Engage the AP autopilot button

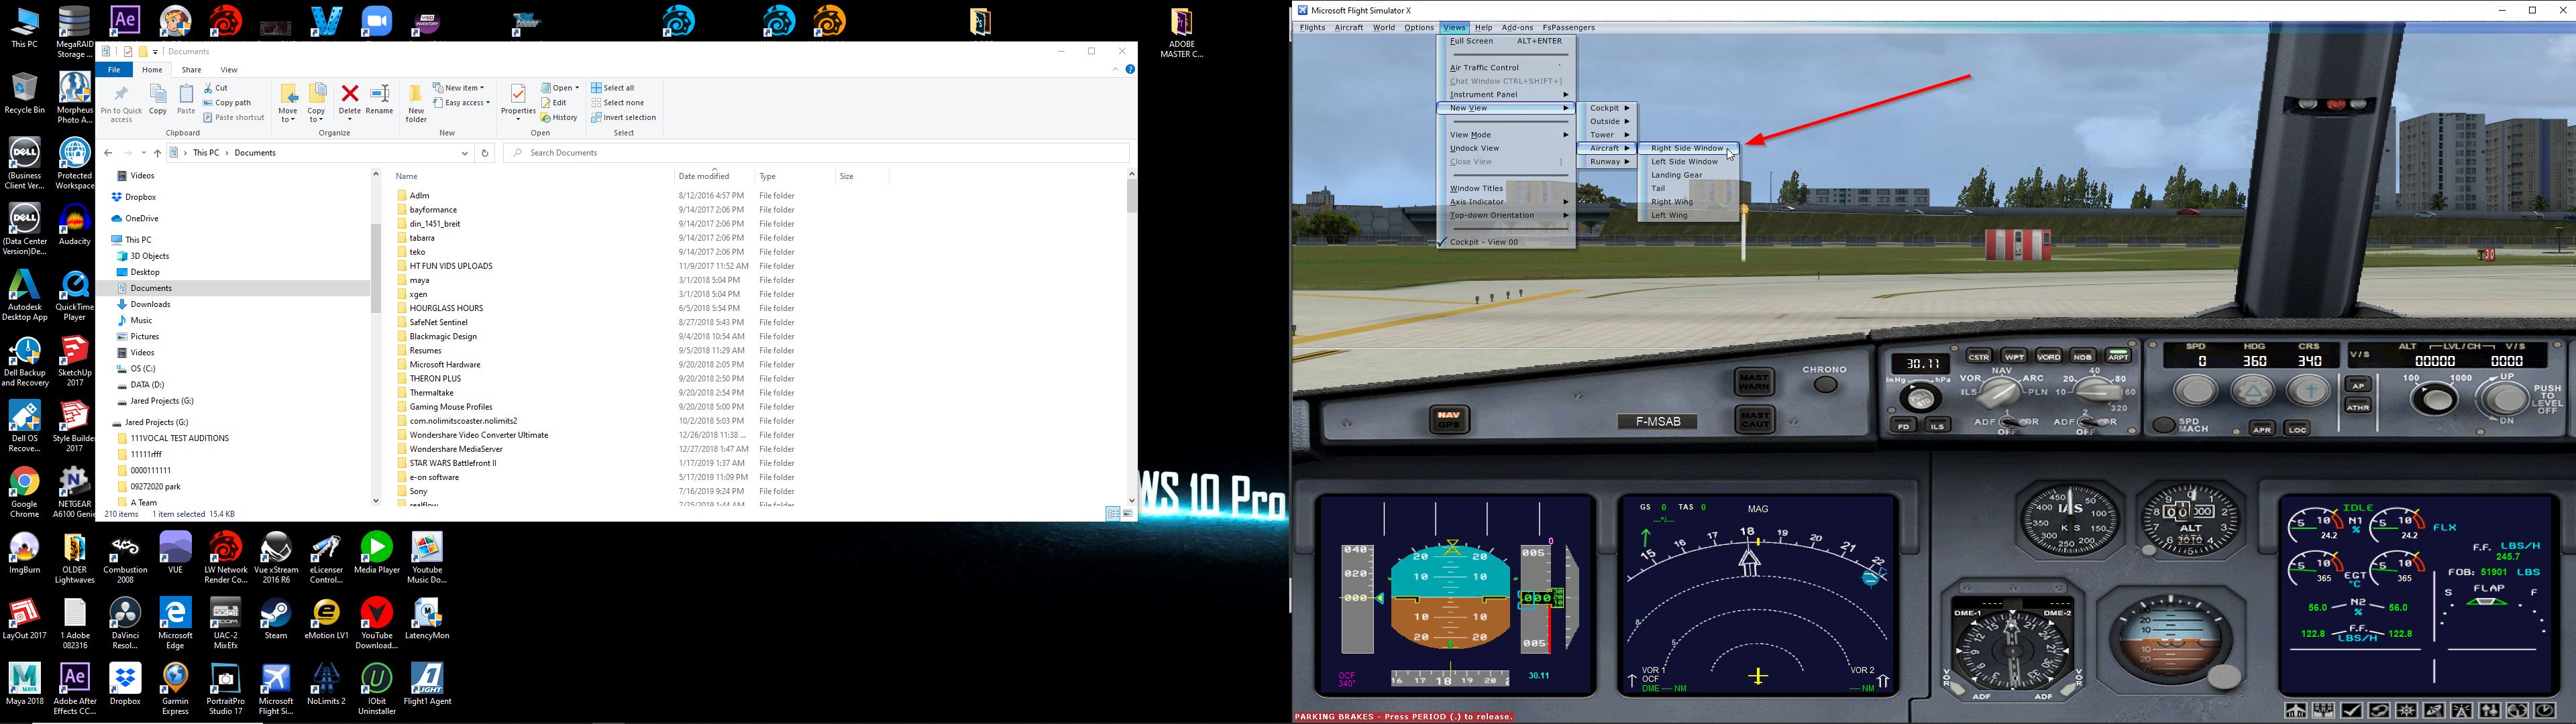coord(2359,385)
